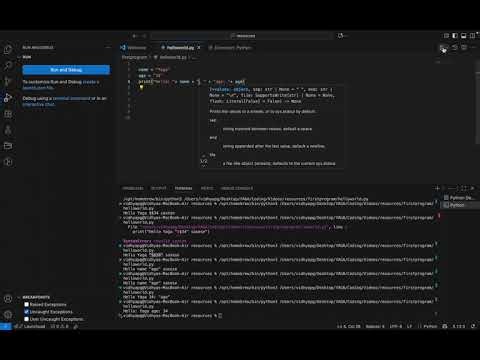Screen dimensions: 480x360
Task: Click the code action lightbulb icon
Action: tap(141, 87)
